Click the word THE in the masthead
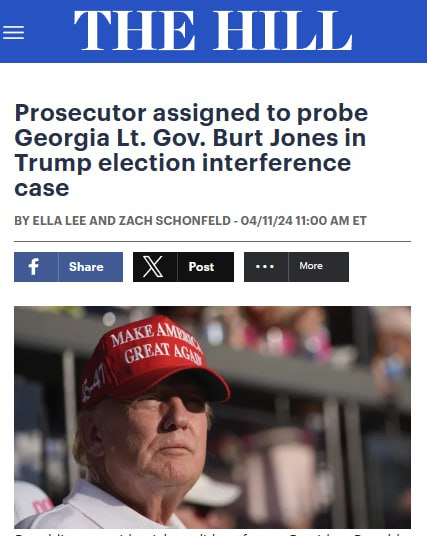This screenshot has height=536, width=427. [x=134, y=31]
